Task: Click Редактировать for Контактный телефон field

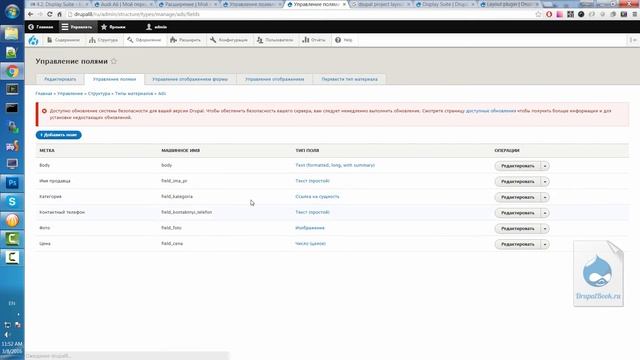Action: click(x=518, y=213)
